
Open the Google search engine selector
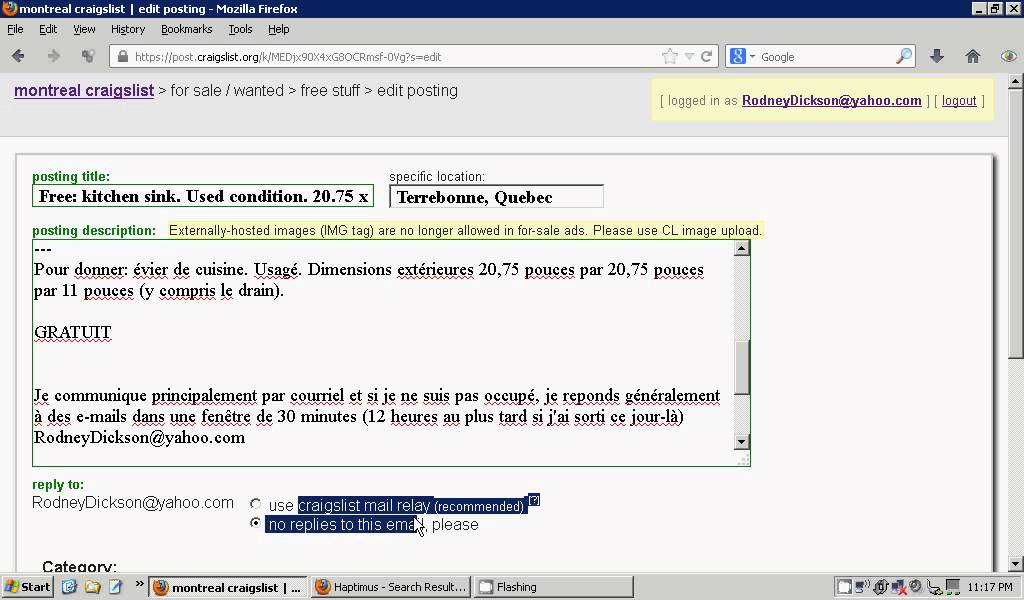point(742,57)
